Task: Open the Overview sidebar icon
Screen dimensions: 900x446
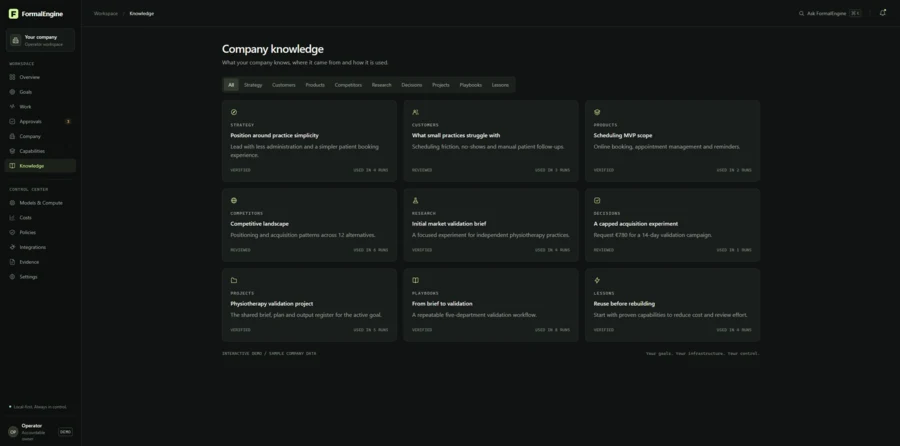Action: pos(12,77)
